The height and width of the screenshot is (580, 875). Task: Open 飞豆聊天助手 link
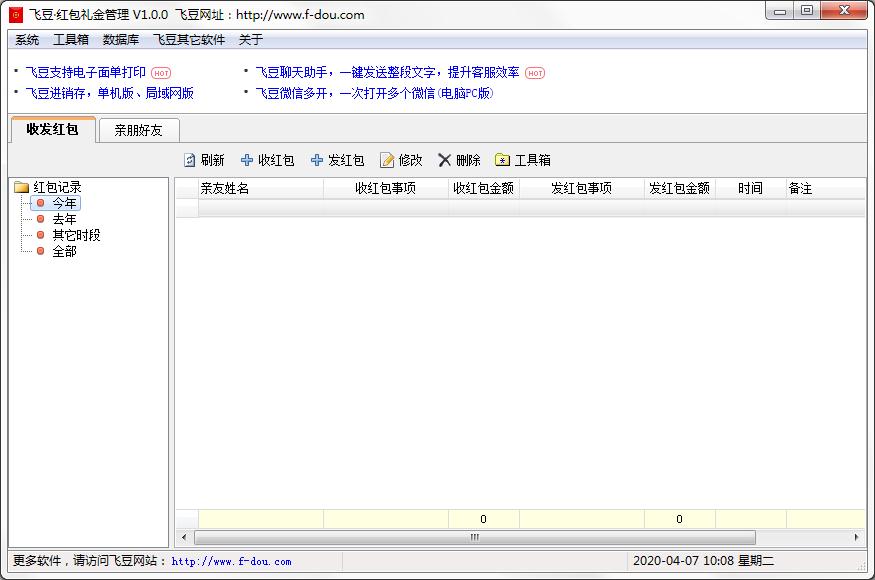[x=387, y=73]
